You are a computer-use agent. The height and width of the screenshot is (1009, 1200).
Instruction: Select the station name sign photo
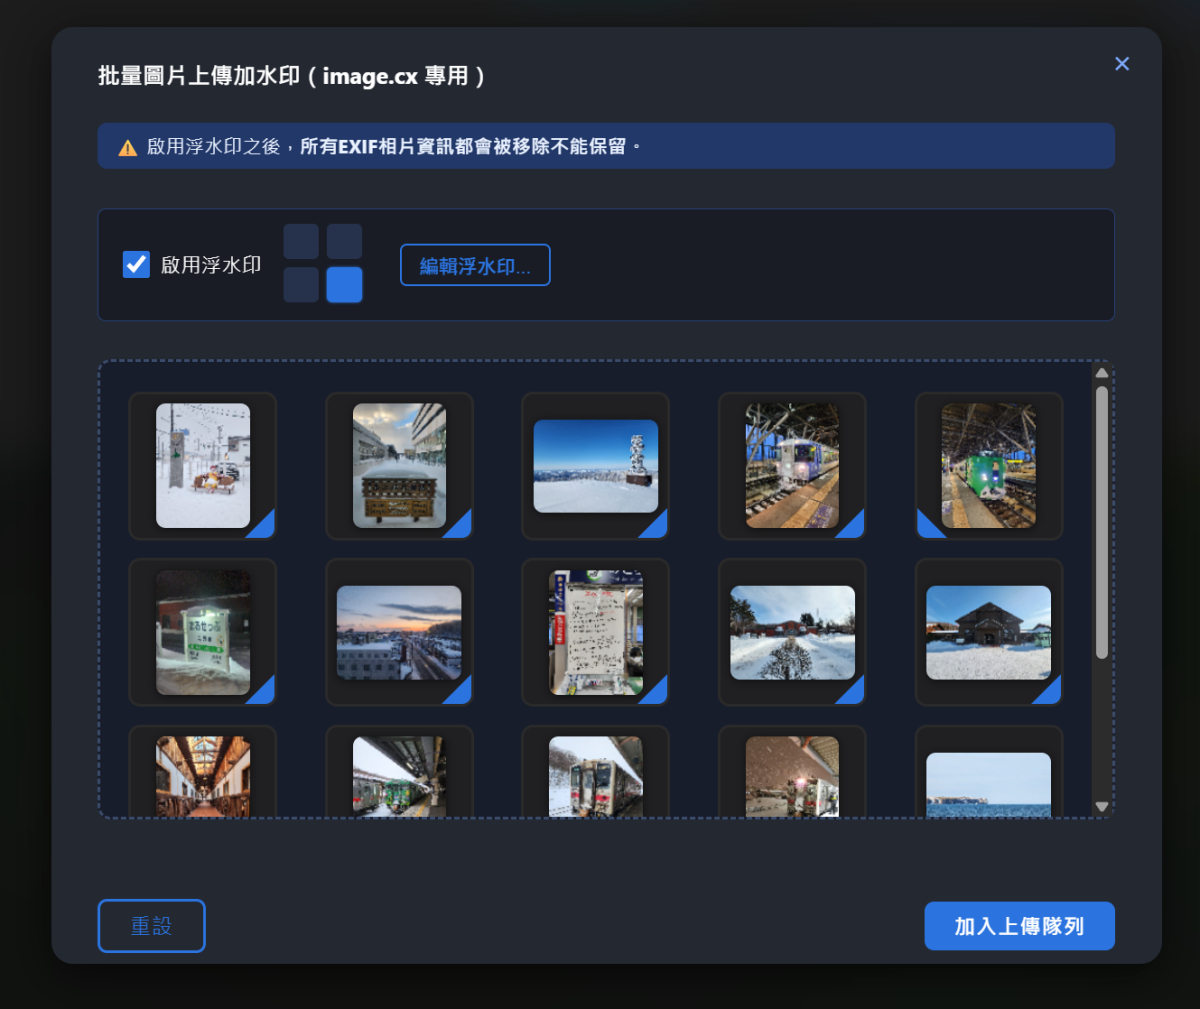pos(202,632)
